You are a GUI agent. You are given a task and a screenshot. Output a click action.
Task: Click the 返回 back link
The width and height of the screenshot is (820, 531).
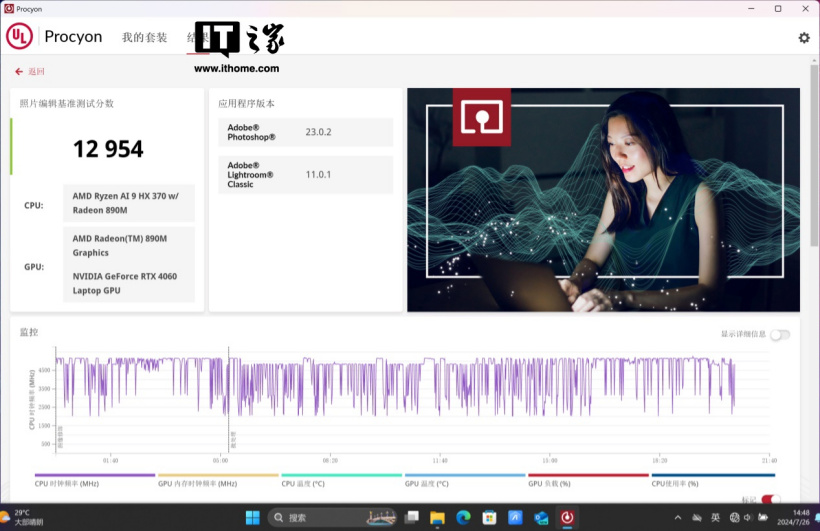(x=36, y=72)
